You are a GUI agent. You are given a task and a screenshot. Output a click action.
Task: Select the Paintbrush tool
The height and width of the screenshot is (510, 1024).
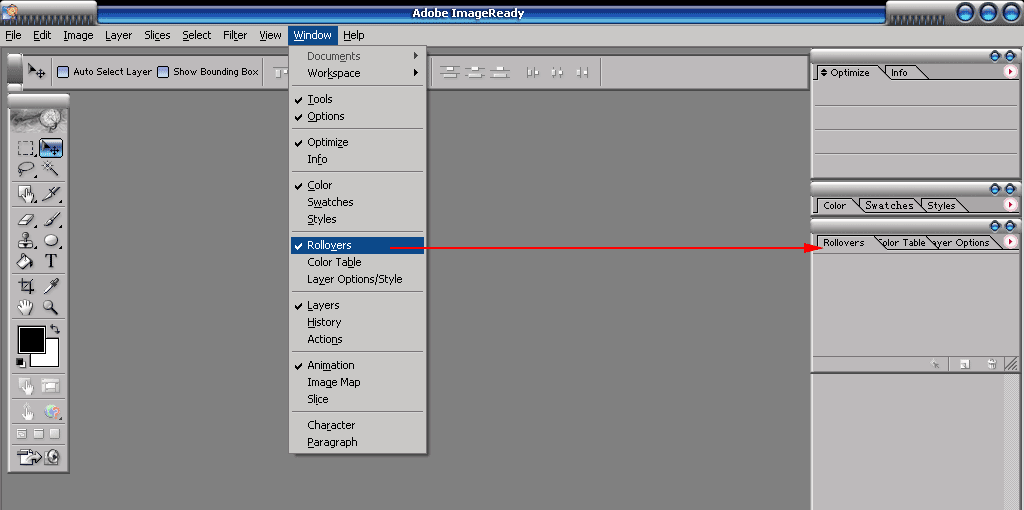(x=51, y=219)
